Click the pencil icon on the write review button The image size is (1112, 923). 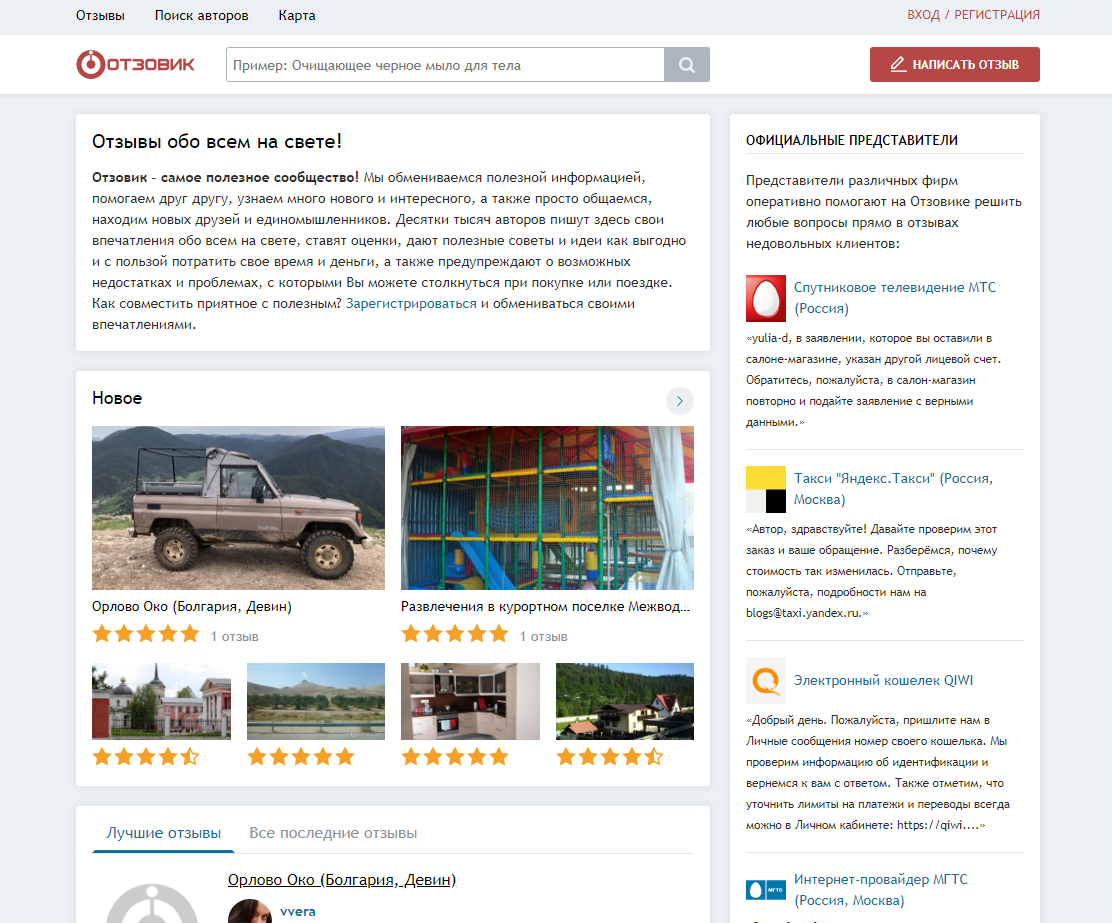coord(897,64)
